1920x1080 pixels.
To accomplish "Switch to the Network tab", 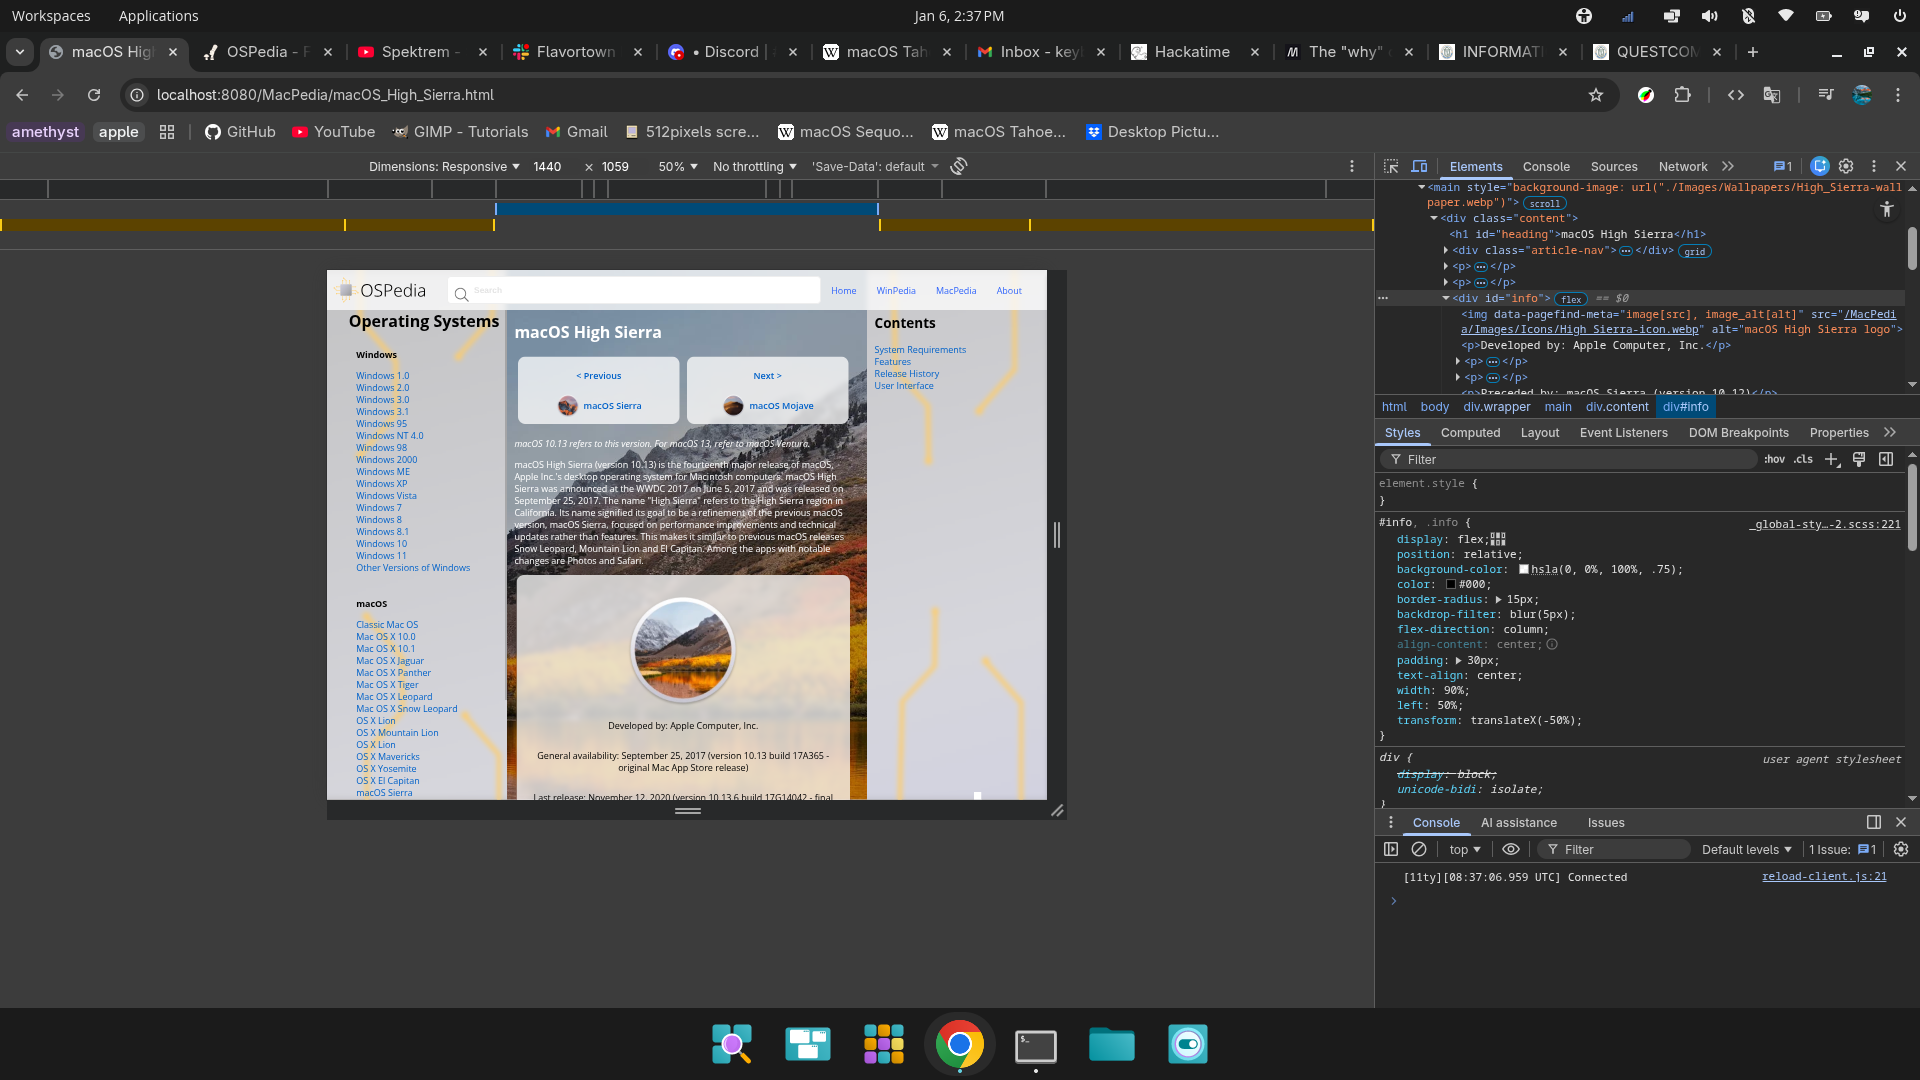I will [1682, 167].
